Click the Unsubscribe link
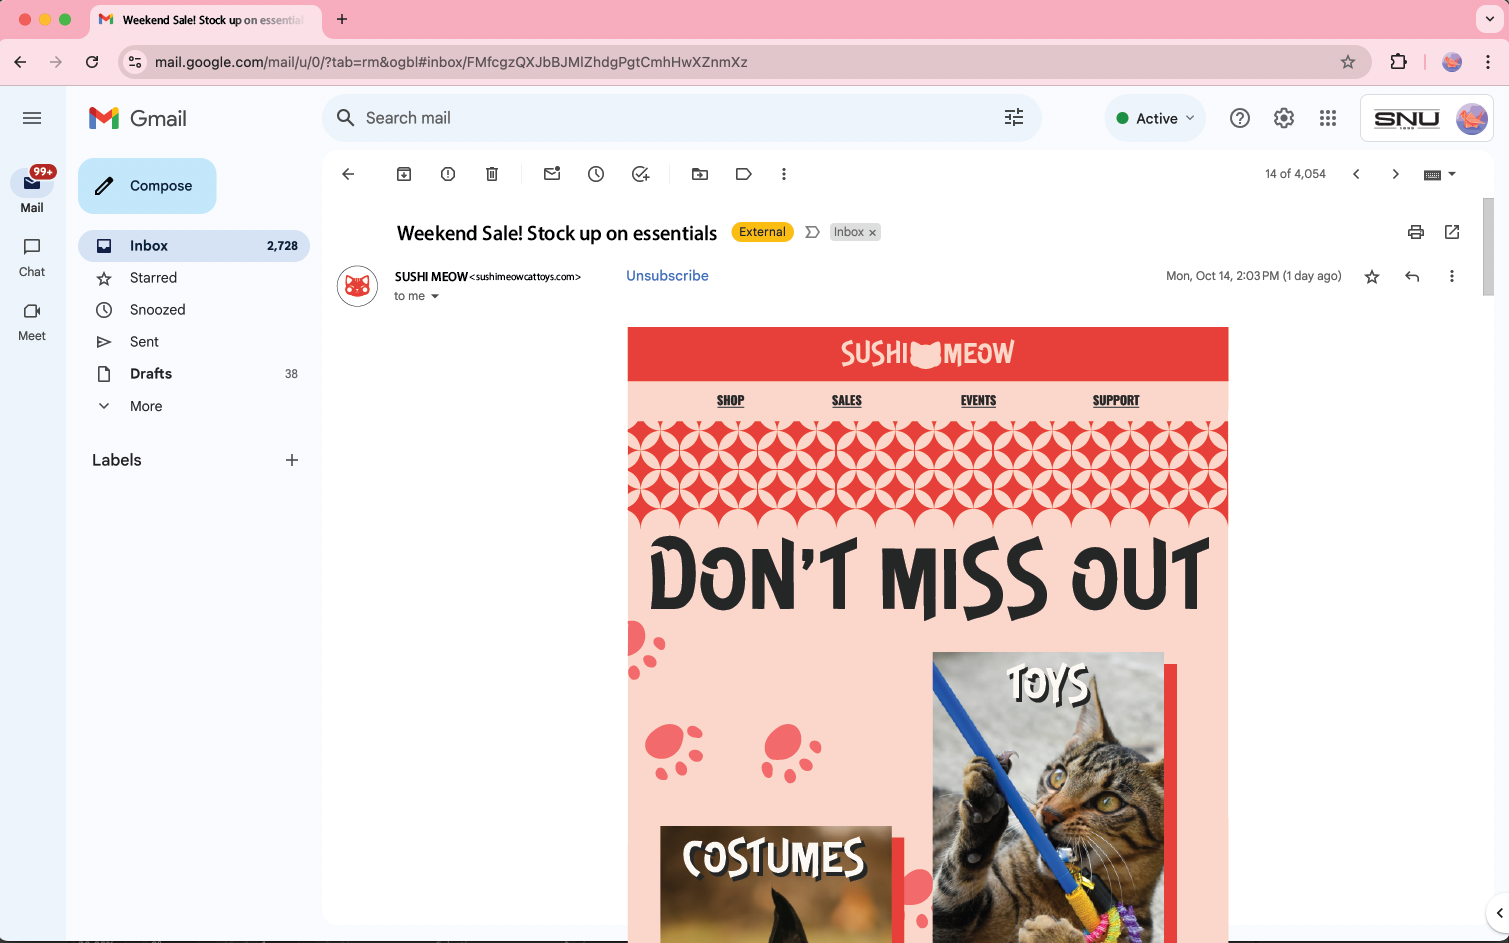 pyautogui.click(x=667, y=276)
